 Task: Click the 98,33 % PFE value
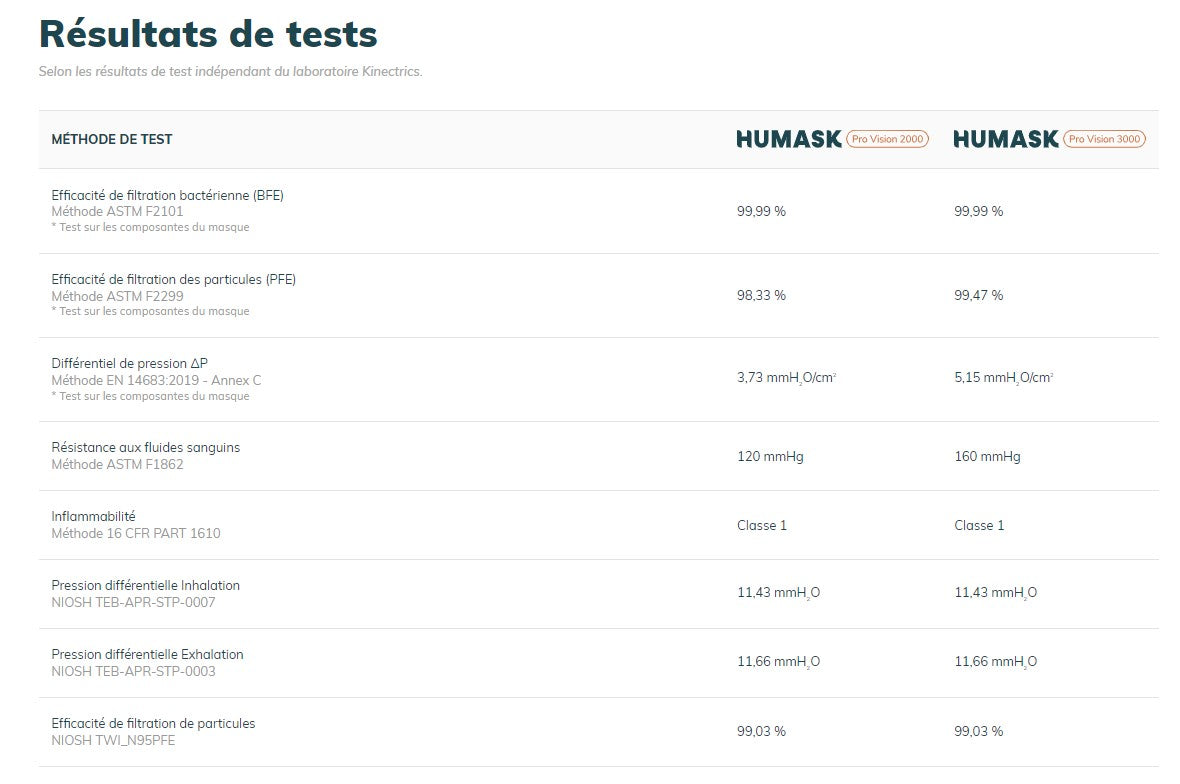(761, 296)
